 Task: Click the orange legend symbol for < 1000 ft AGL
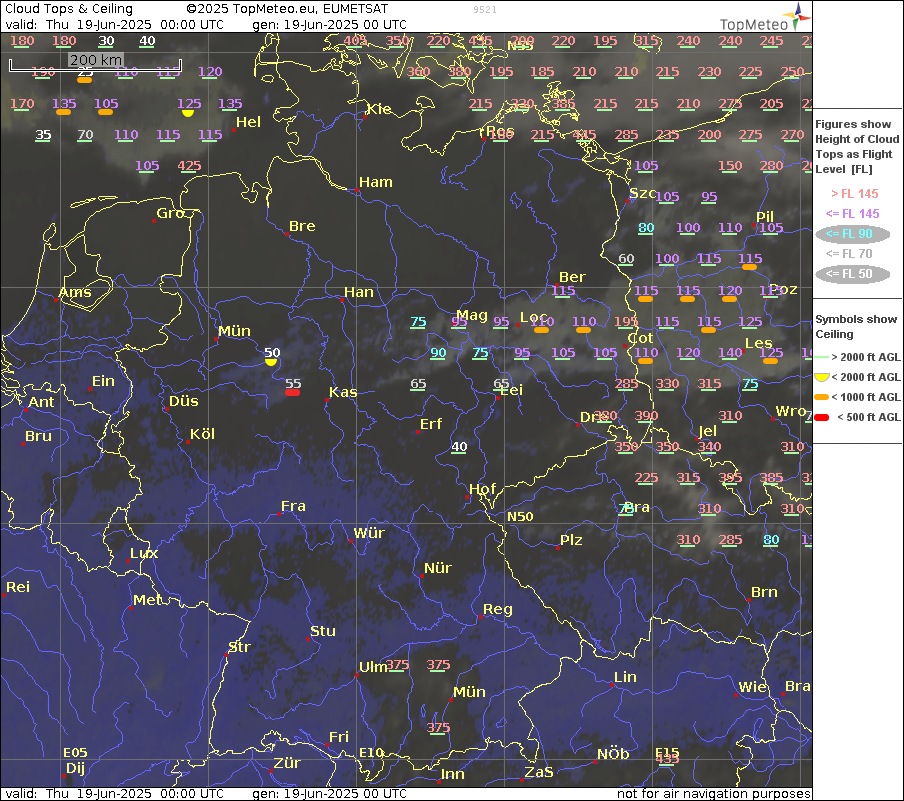[822, 397]
